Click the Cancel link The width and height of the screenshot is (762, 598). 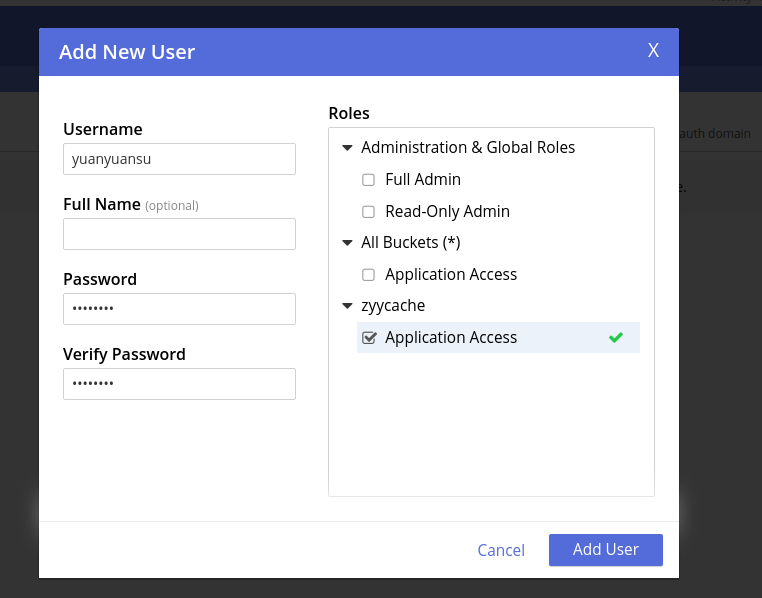click(x=501, y=550)
